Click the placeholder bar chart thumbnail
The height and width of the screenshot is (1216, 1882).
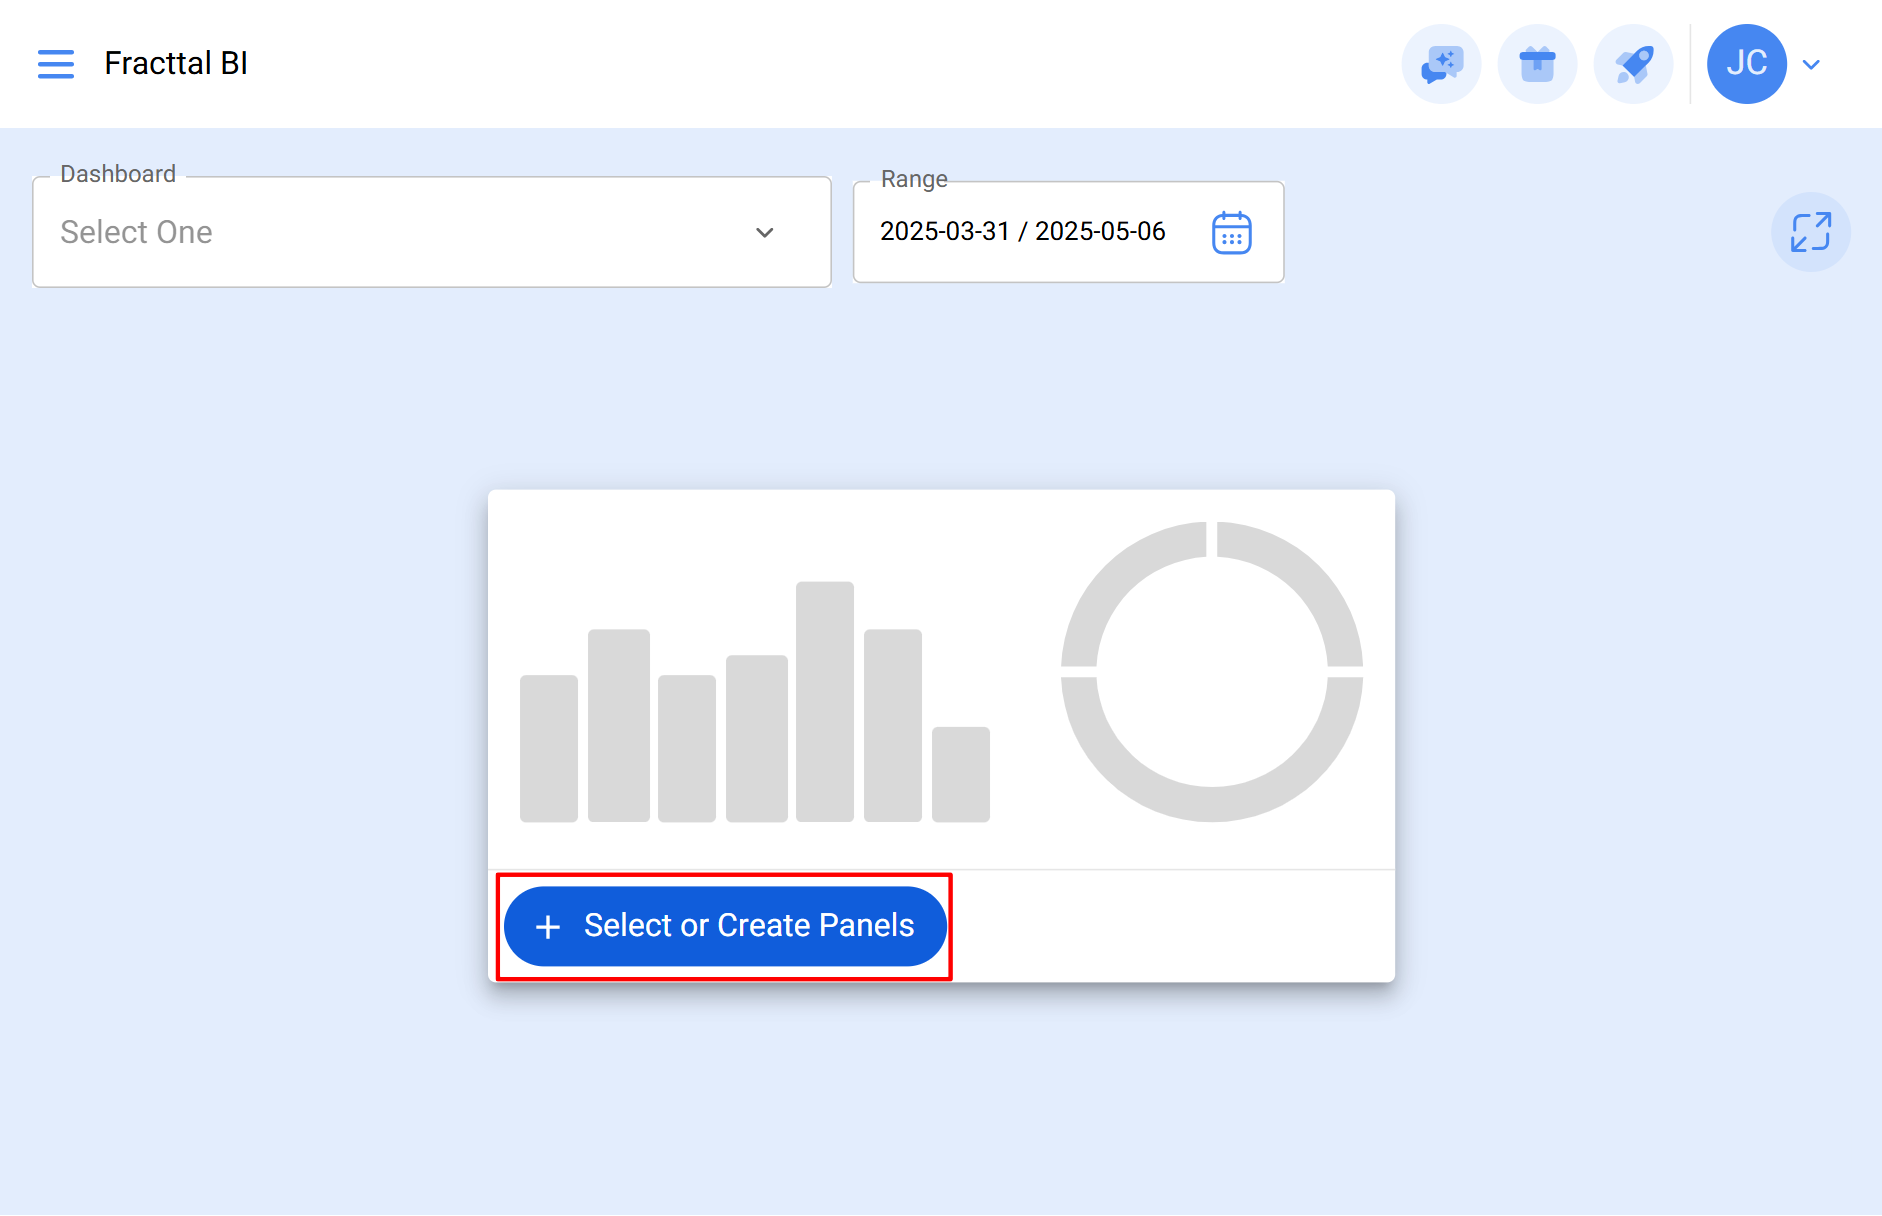tap(755, 702)
